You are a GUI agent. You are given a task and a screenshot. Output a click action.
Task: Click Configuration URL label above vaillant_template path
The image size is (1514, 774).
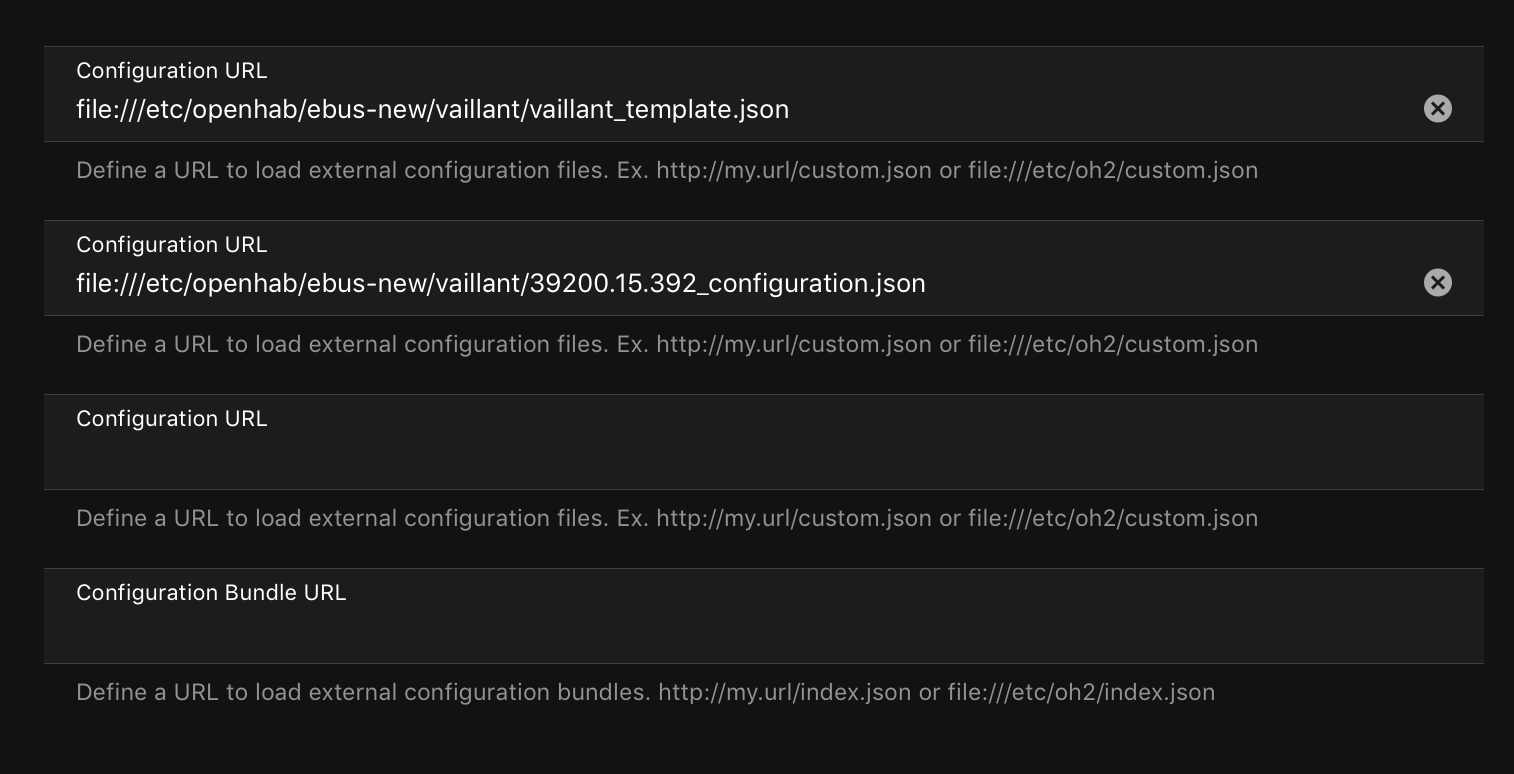pos(172,71)
